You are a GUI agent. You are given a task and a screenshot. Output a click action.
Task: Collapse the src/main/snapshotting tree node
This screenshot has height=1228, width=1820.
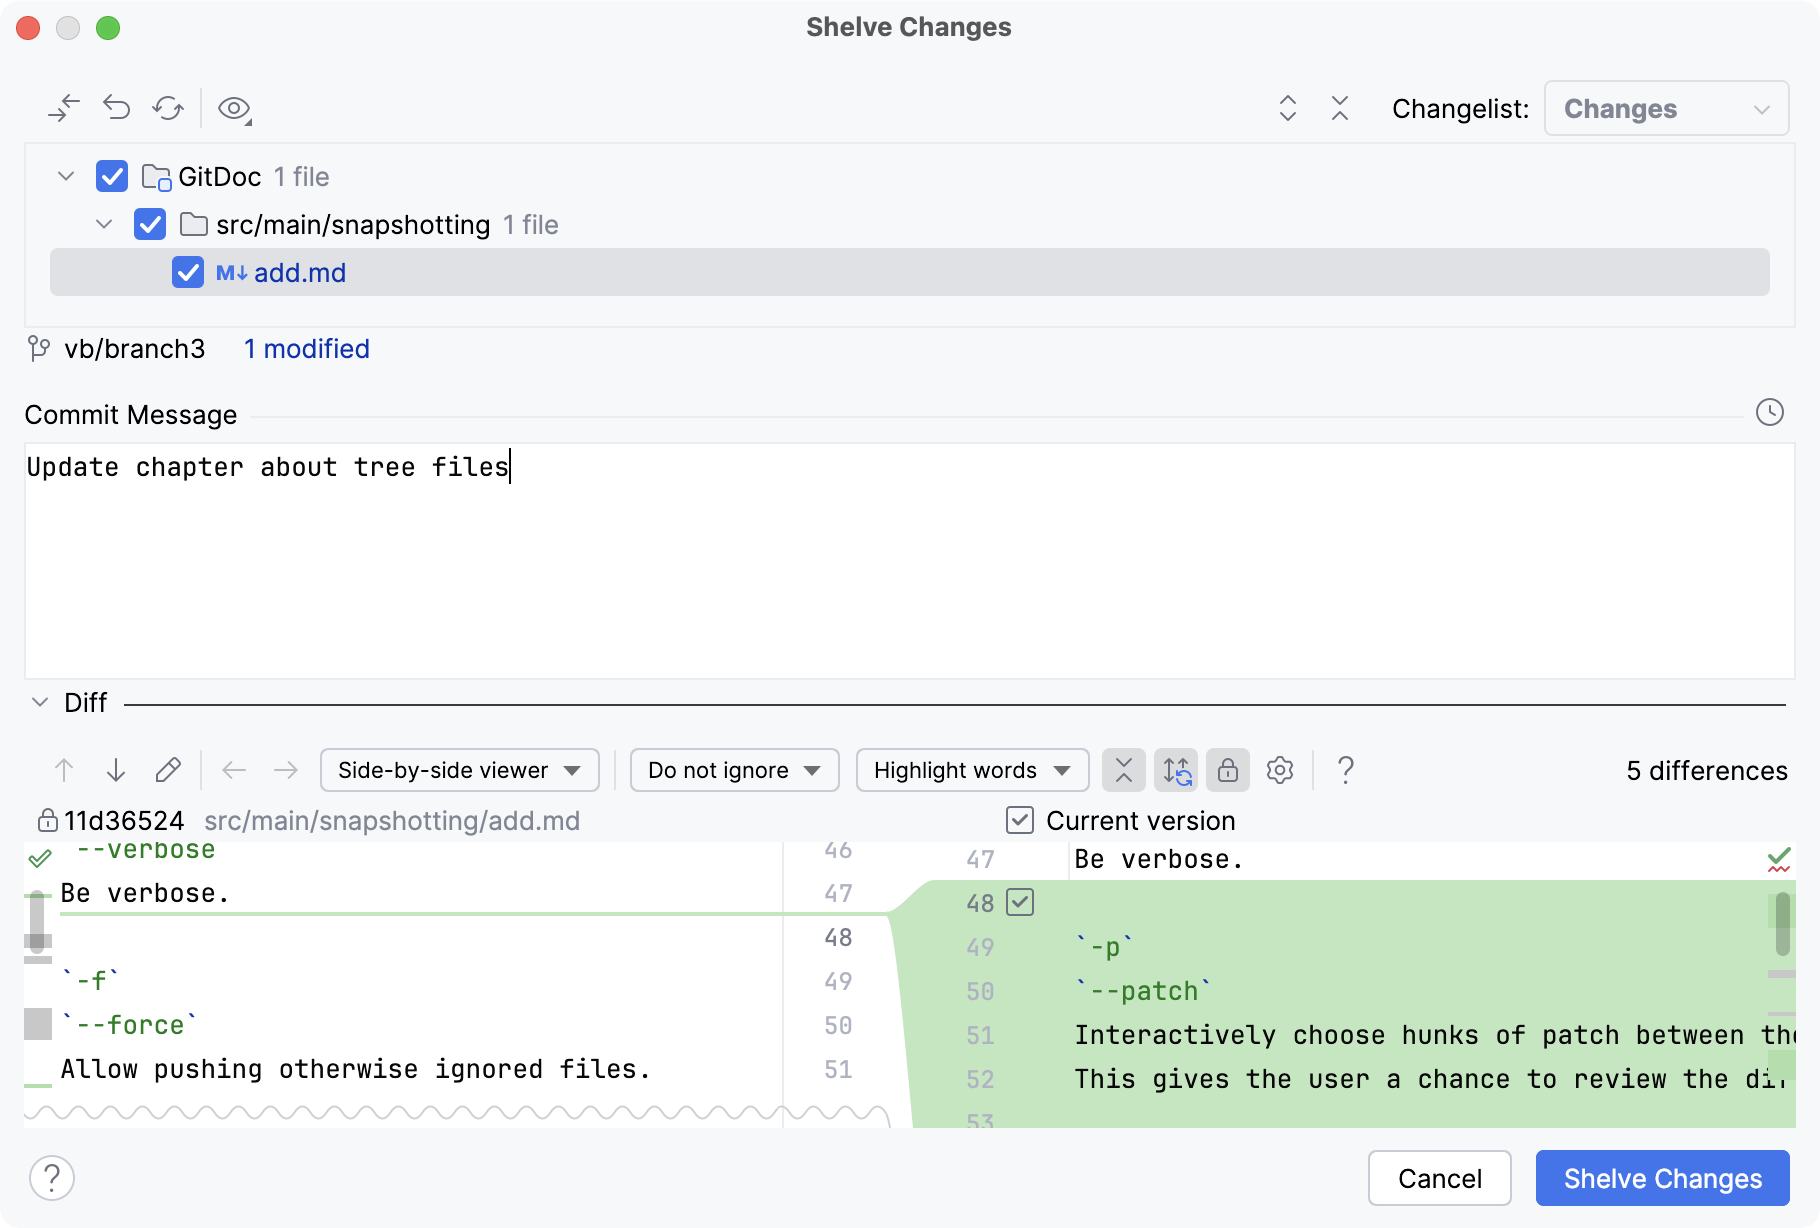[104, 224]
